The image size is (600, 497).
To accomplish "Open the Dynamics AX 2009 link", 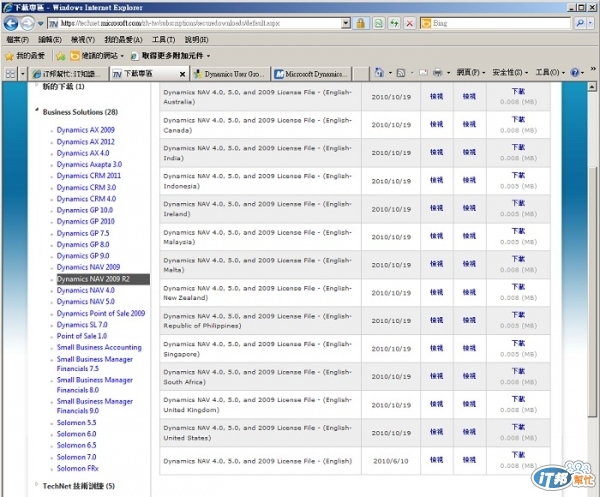I will click(86, 130).
